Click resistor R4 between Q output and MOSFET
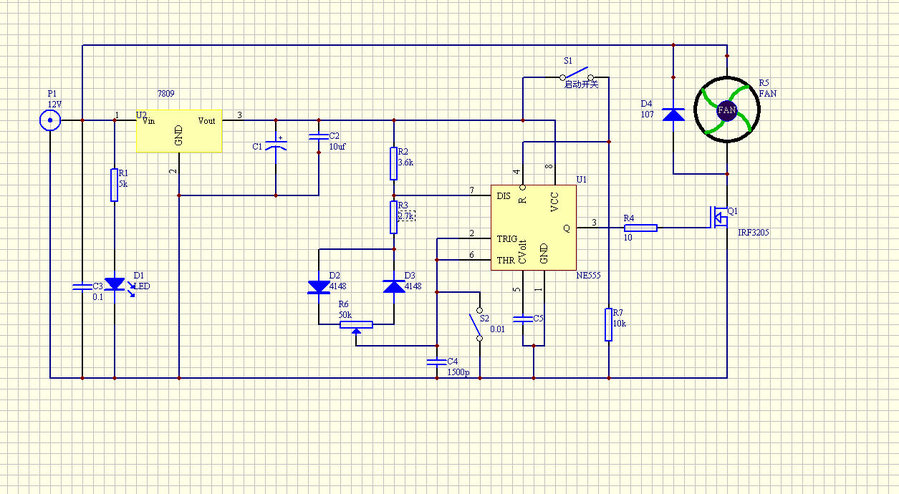 (x=640, y=228)
